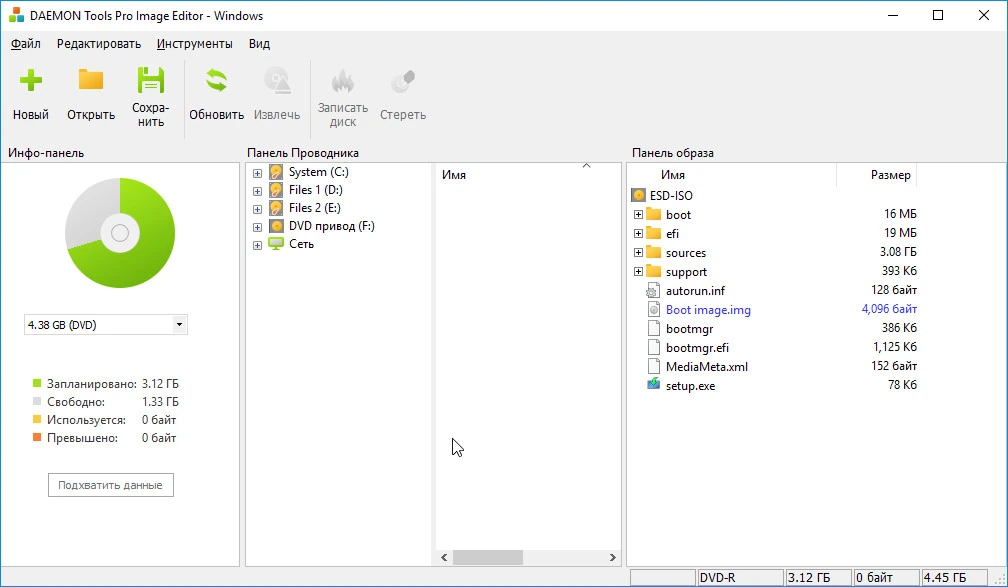
Task: Expand the Files 2 (E:) tree node
Action: pos(257,209)
